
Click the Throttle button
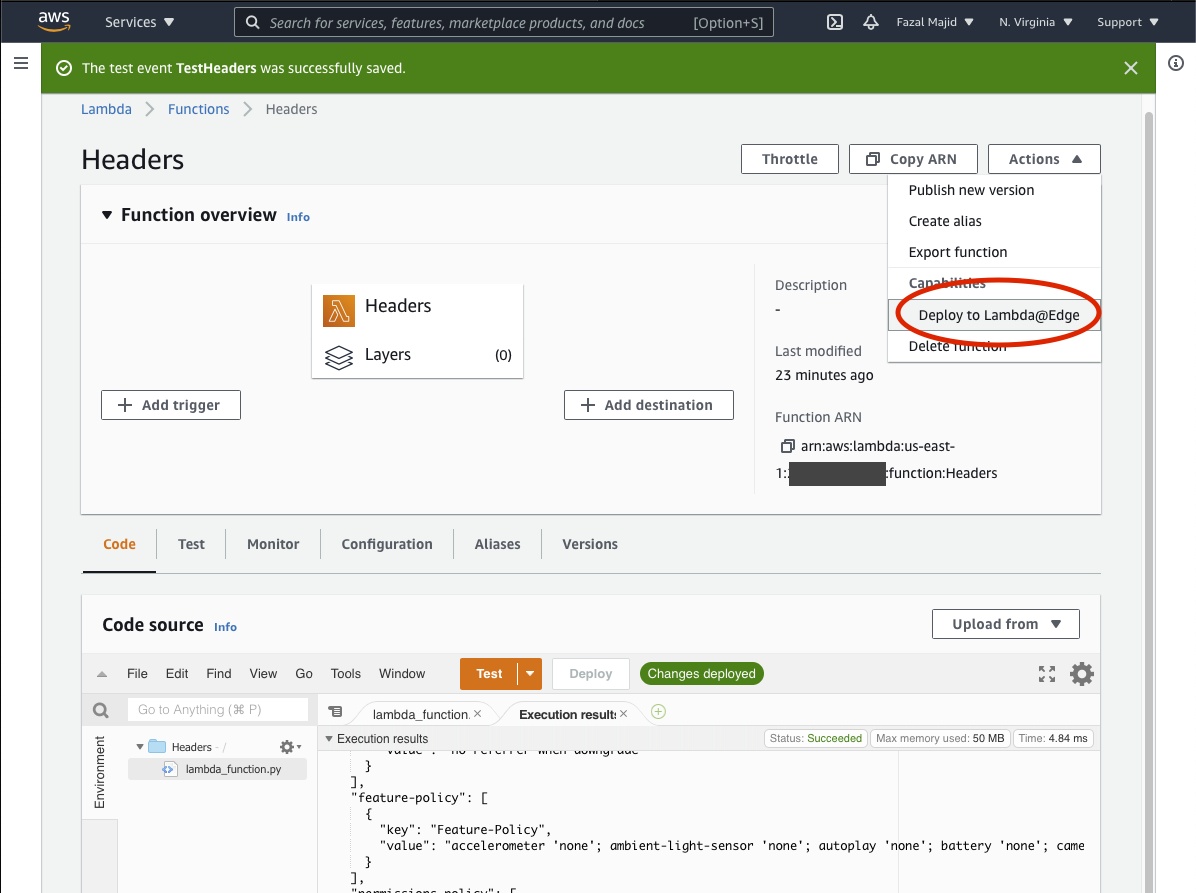[789, 159]
